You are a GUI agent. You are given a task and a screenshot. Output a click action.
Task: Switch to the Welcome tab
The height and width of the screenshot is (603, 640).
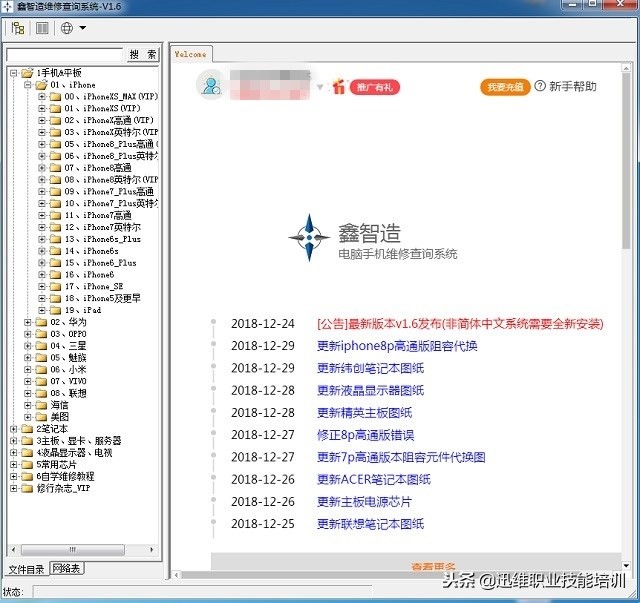pyautogui.click(x=191, y=54)
